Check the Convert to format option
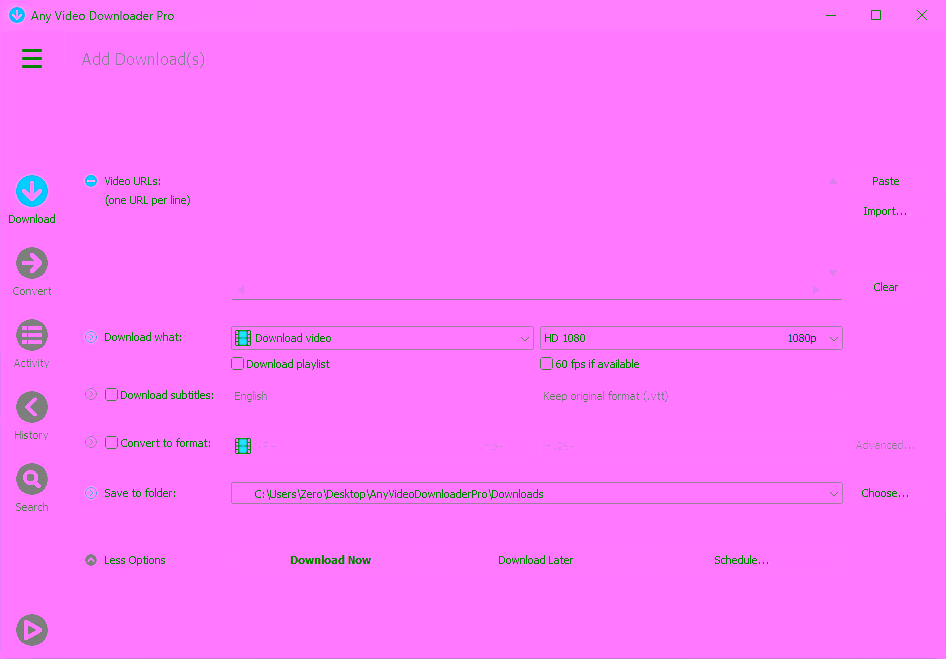946x659 pixels. (x=112, y=442)
